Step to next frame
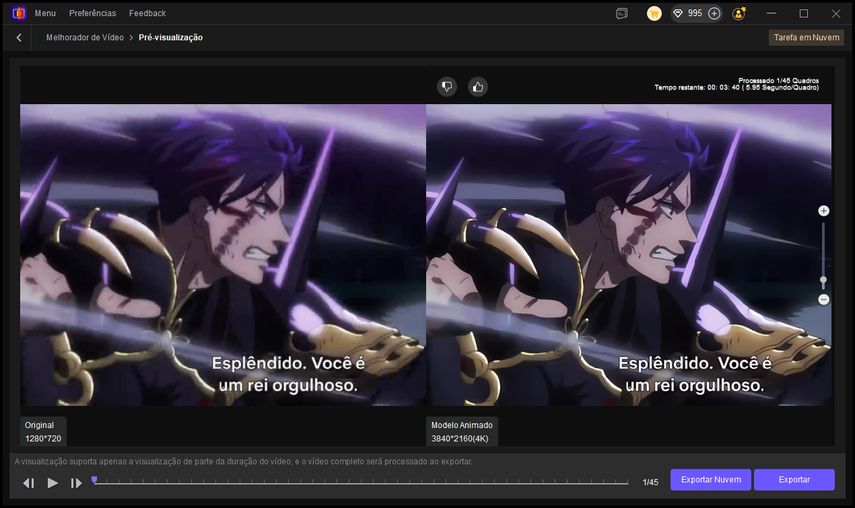This screenshot has height=508, width=855. (76, 483)
